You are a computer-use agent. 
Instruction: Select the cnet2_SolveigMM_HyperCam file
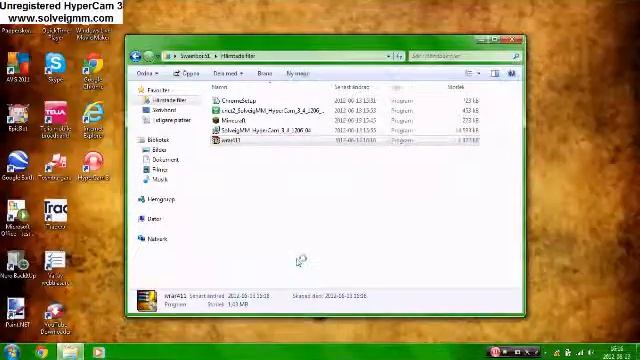coord(273,111)
